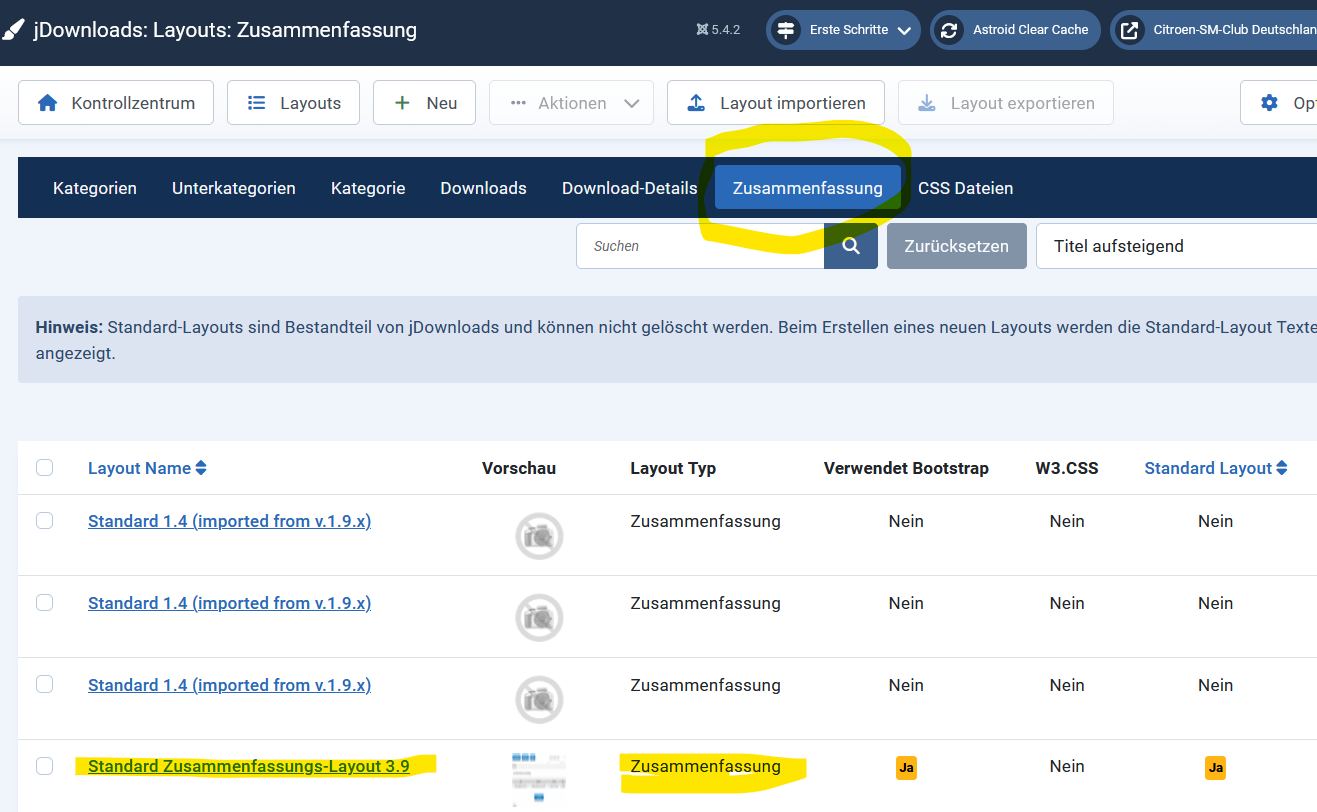The image size is (1317, 812).
Task: Click the external link icon for Citroen-SM-Club
Action: 1128,30
